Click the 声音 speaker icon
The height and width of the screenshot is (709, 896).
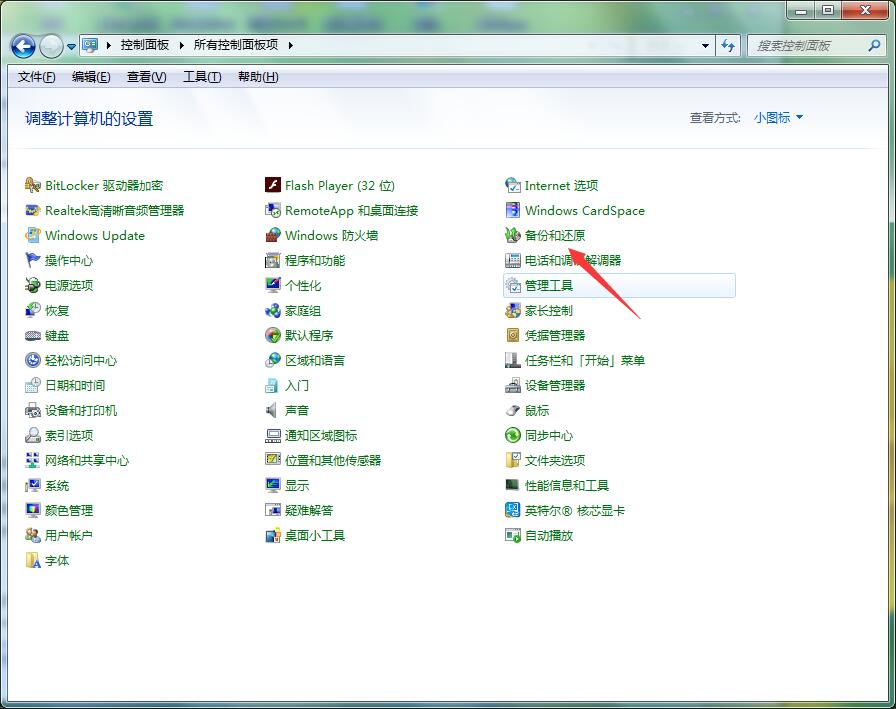click(273, 410)
